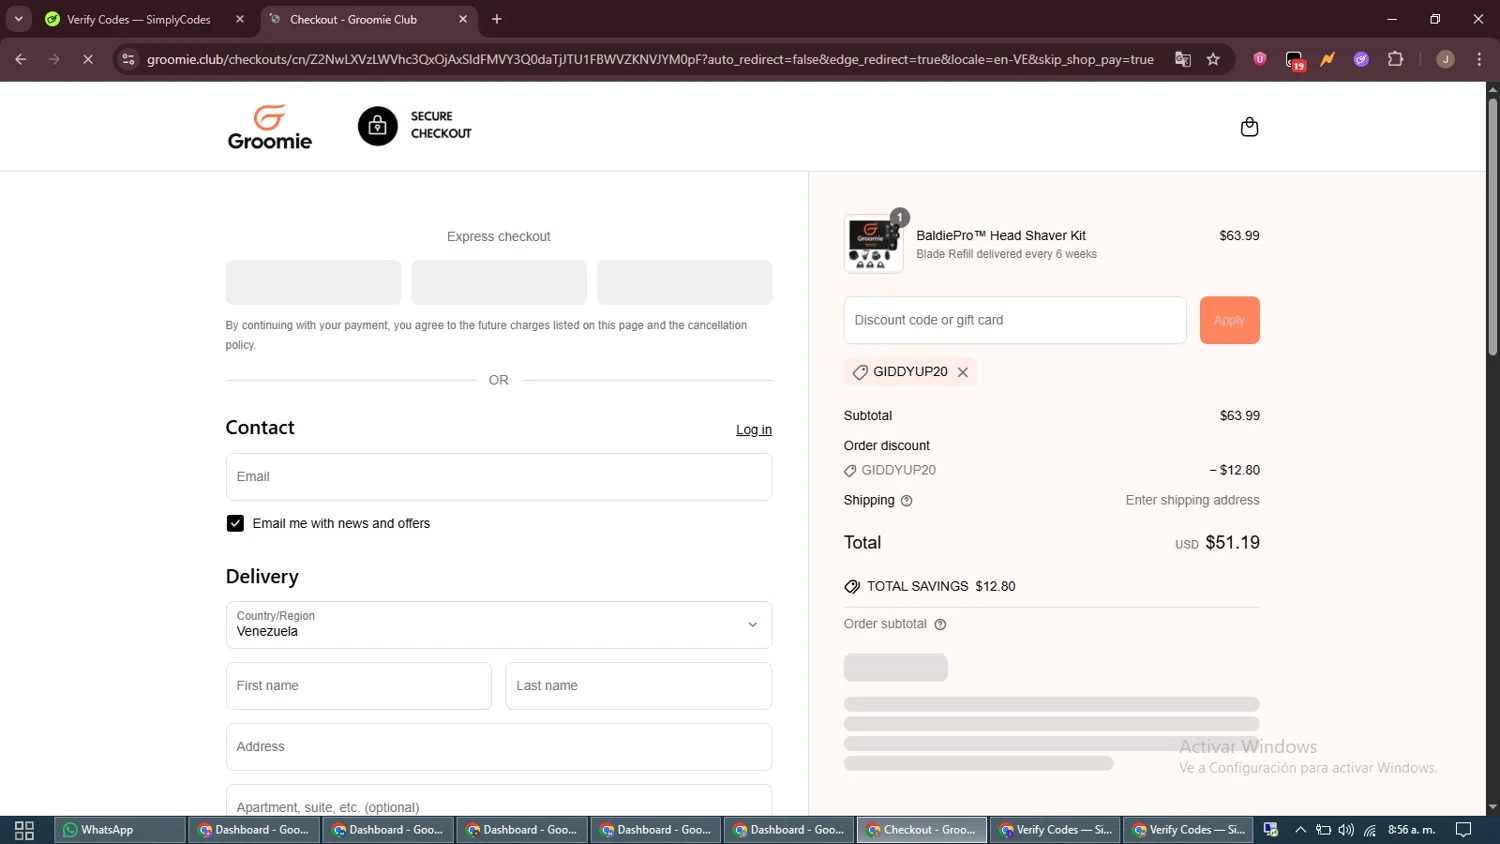Translate this page icon

click(1183, 60)
